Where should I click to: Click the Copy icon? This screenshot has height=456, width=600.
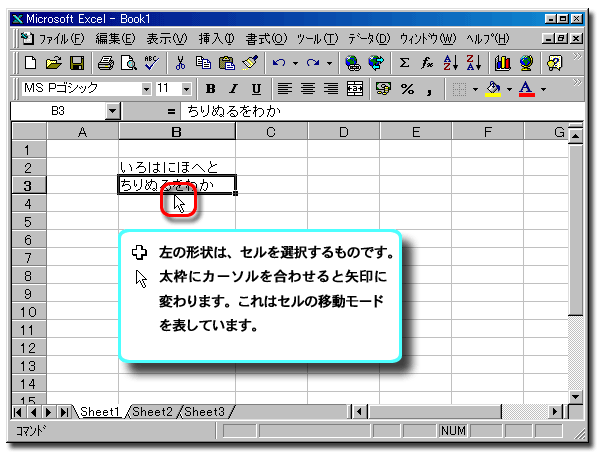[x=203, y=63]
